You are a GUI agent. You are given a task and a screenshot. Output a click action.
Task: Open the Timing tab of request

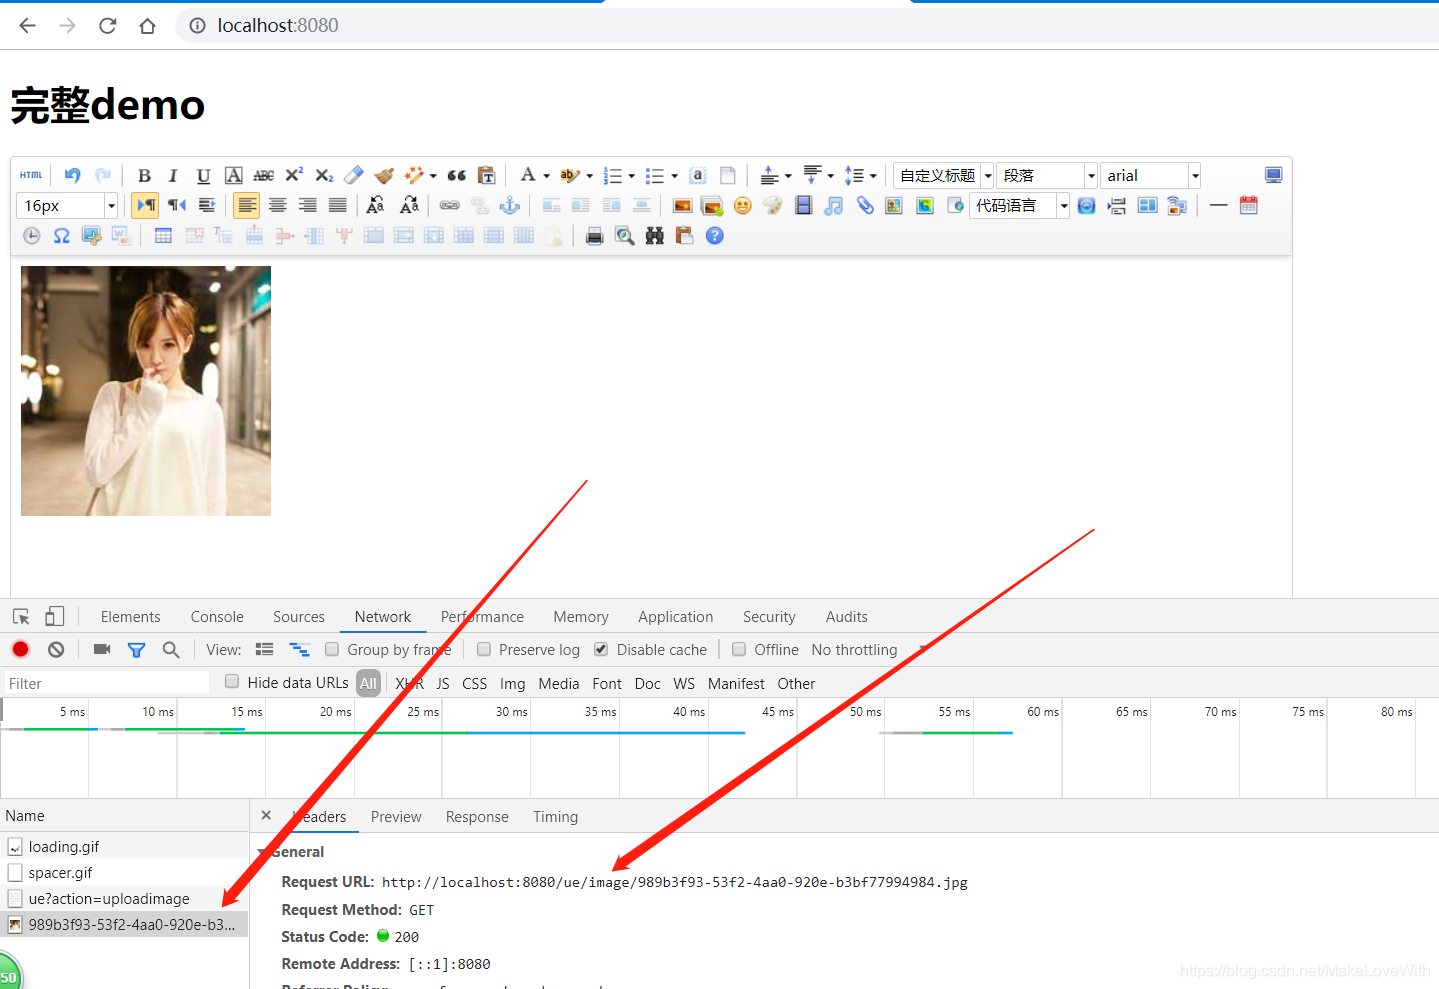(x=555, y=817)
